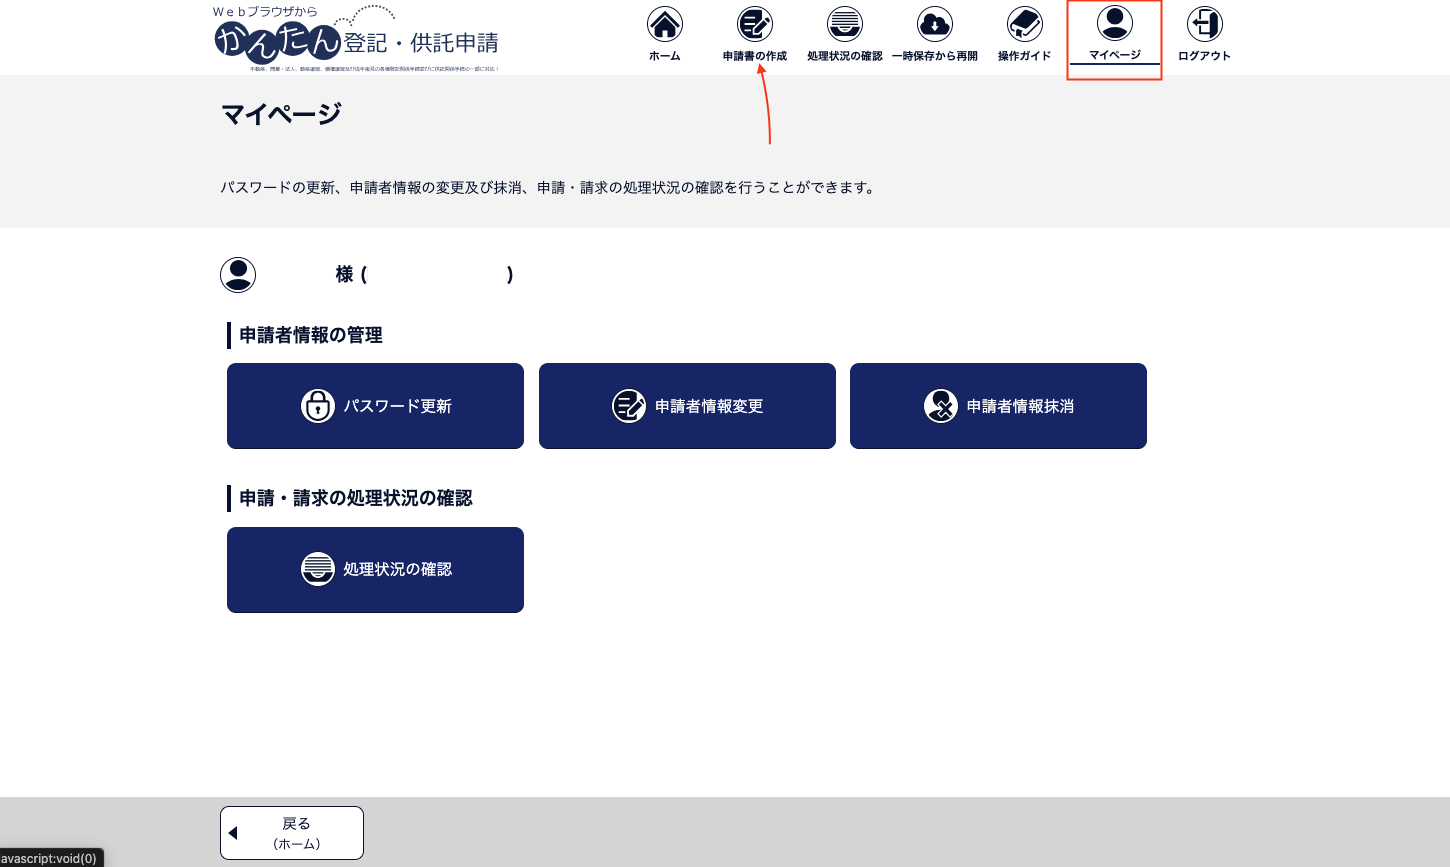Click the Home (ホーム) house icon

(664, 24)
